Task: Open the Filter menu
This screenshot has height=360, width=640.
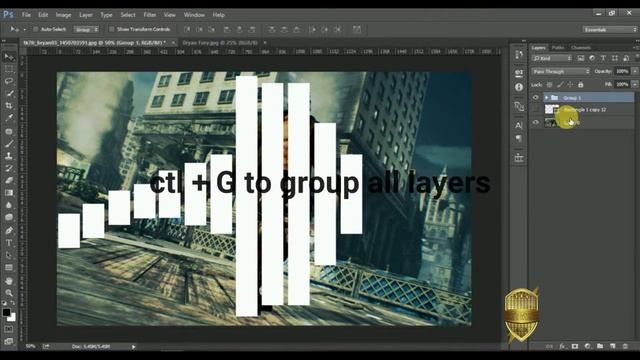Action: tap(150, 15)
